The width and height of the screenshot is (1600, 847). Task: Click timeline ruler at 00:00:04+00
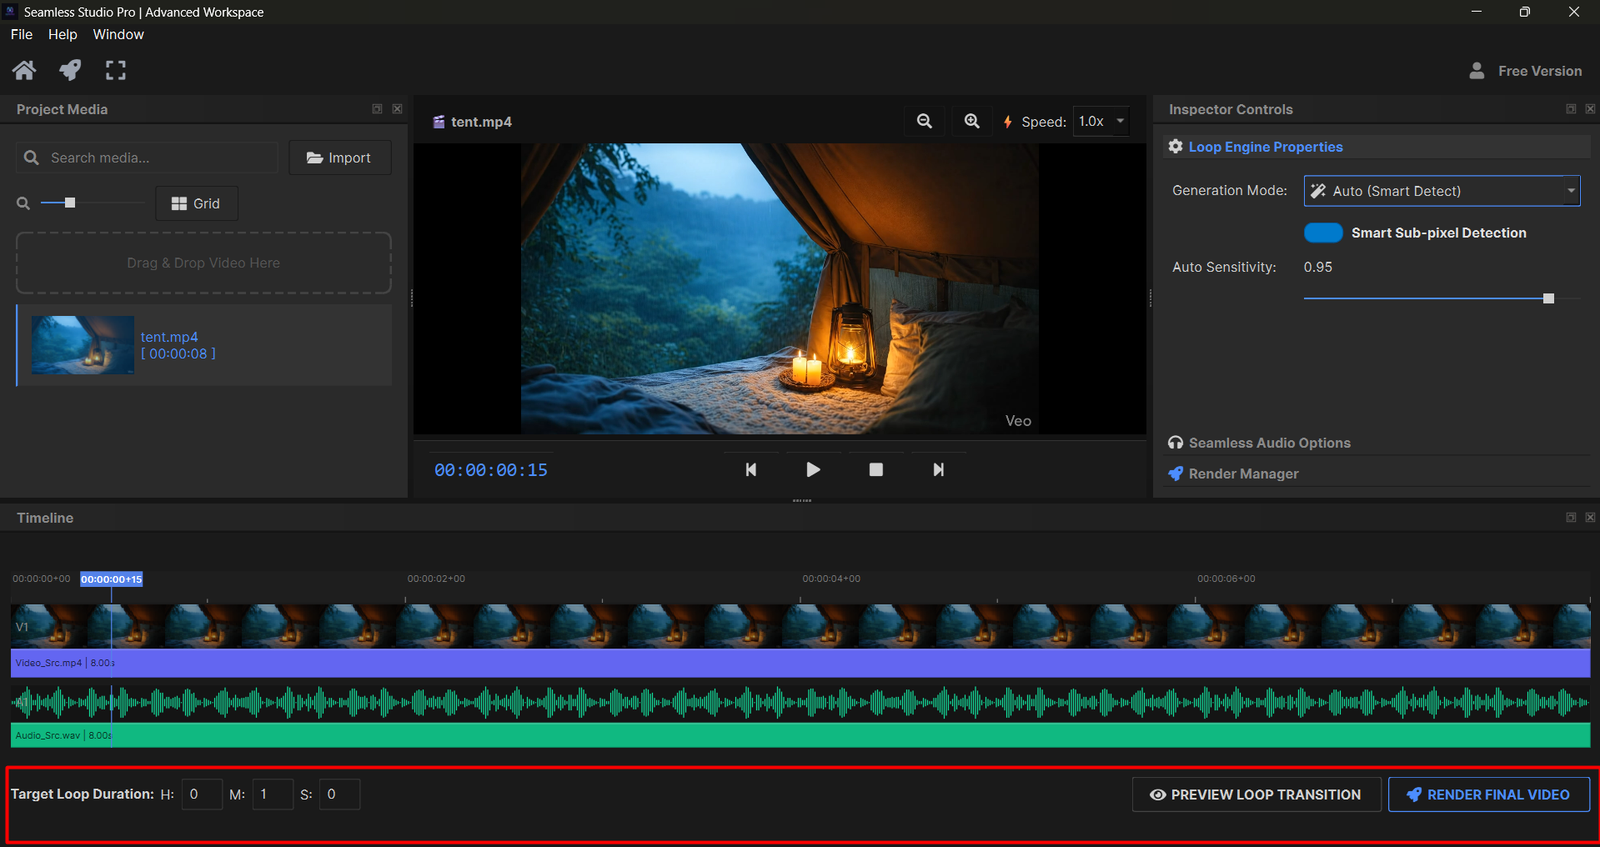[831, 579]
